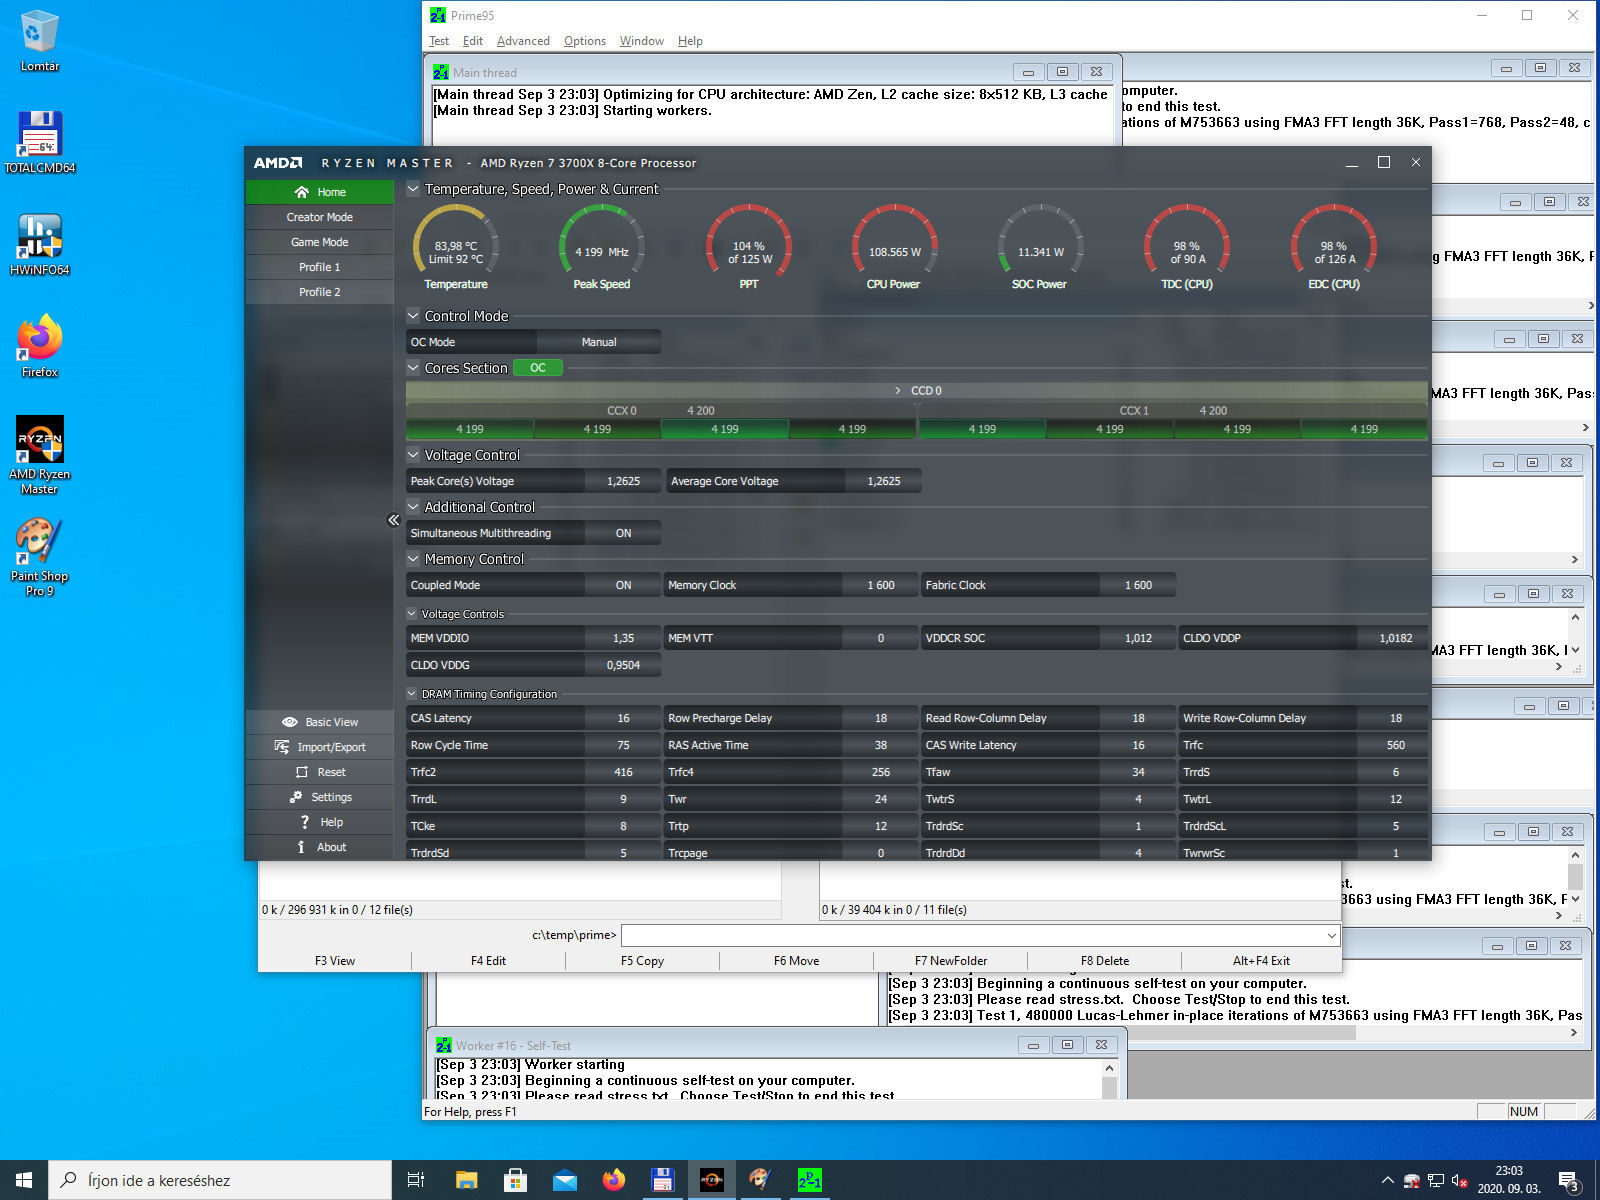Collapse Temperature, Speed, Power & Current section
The height and width of the screenshot is (1200, 1600).
tap(413, 188)
